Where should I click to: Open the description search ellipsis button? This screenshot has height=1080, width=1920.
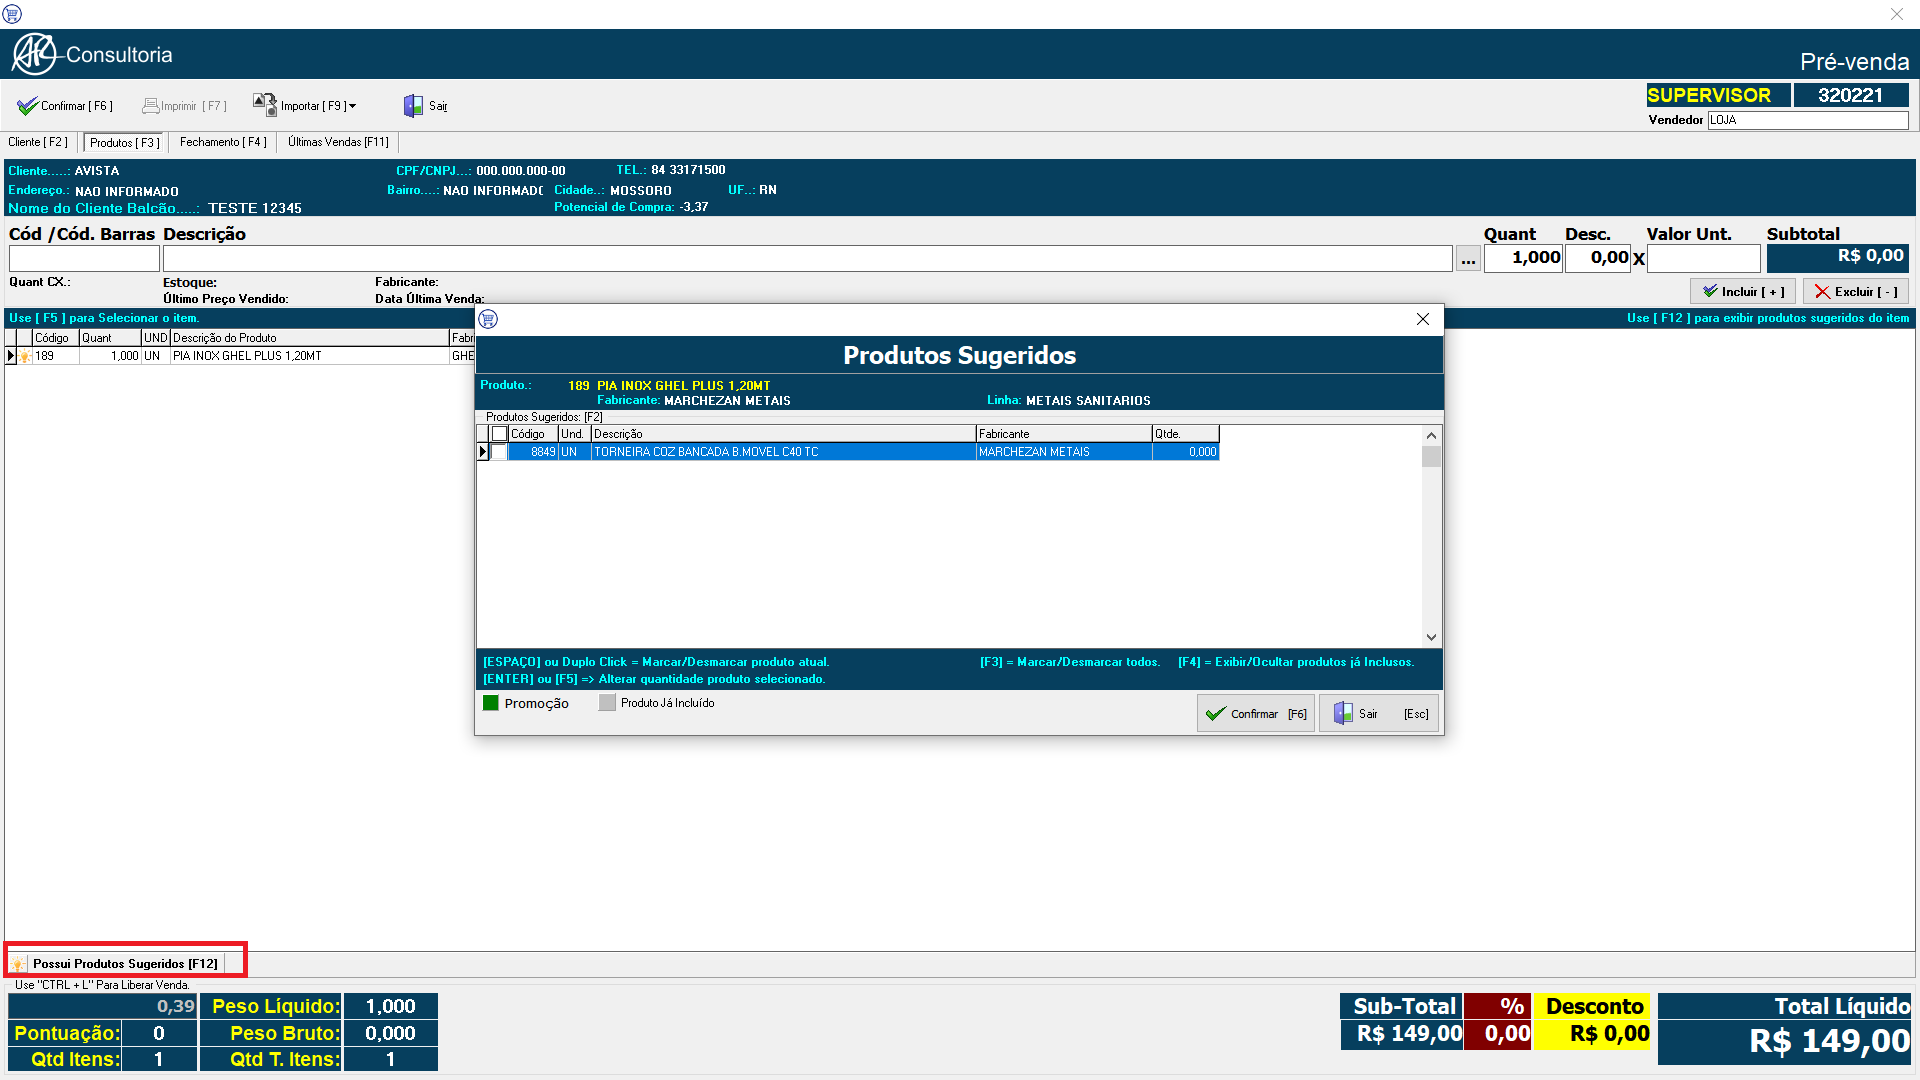pyautogui.click(x=1468, y=259)
